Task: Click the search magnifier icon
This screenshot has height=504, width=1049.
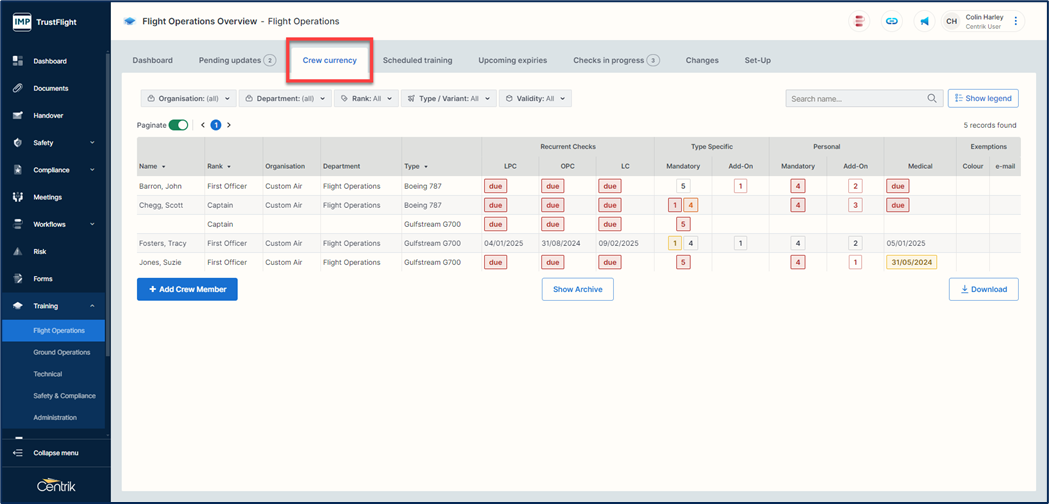Action: [x=932, y=99]
